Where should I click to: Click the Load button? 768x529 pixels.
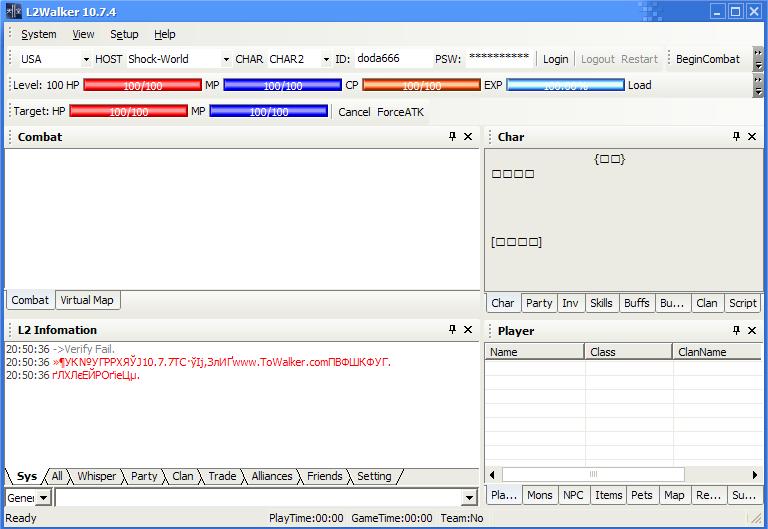[x=640, y=85]
